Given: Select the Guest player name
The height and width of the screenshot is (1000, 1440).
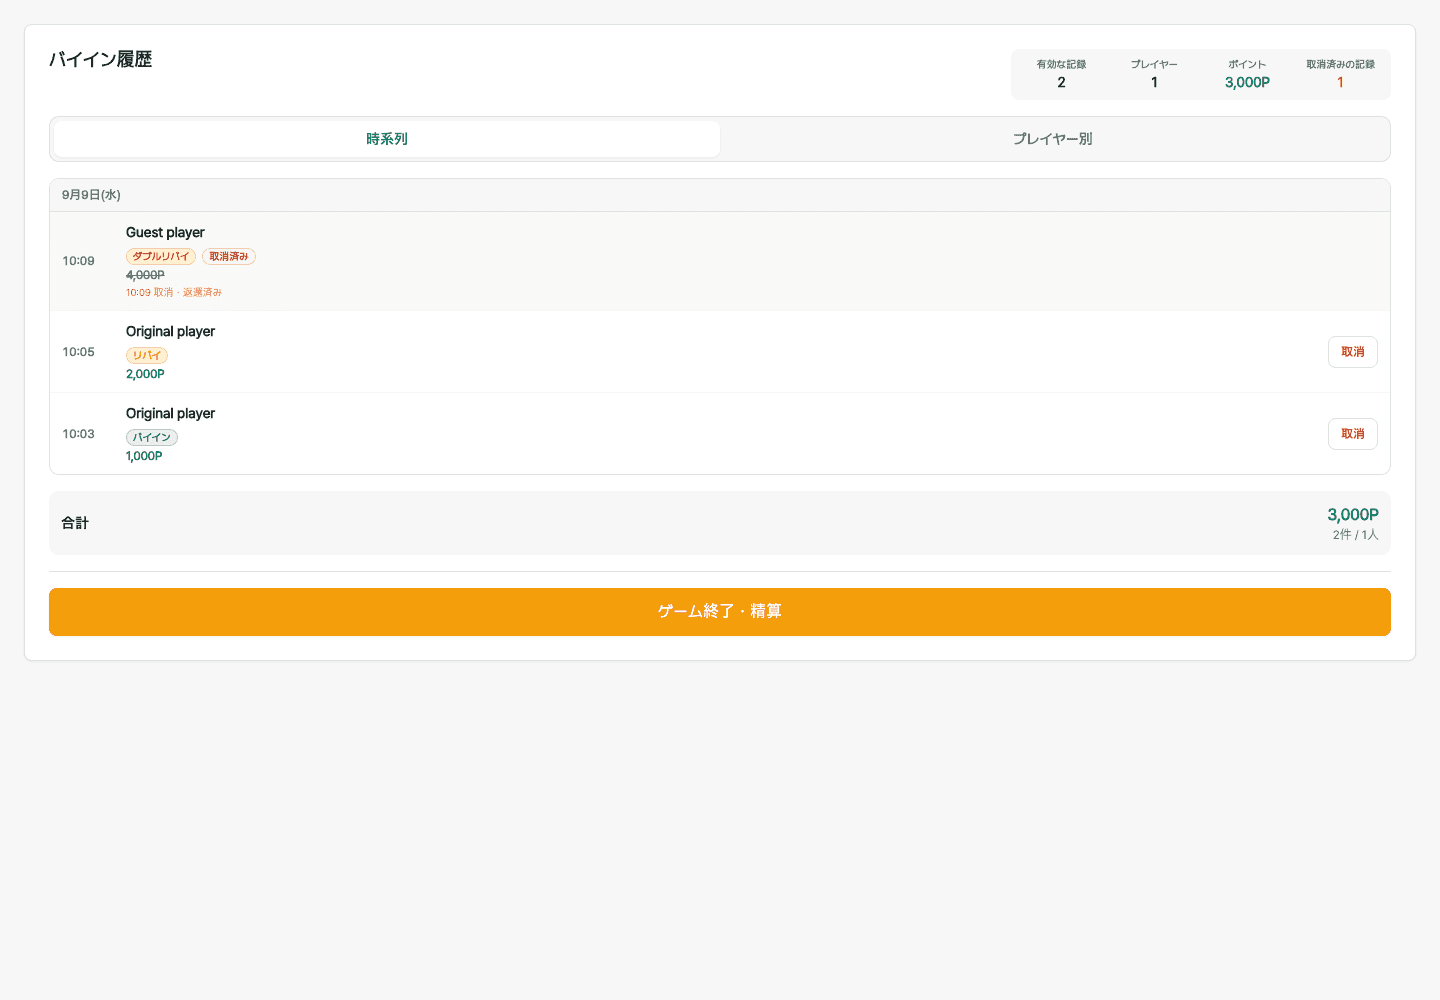Looking at the screenshot, I should (x=165, y=232).
